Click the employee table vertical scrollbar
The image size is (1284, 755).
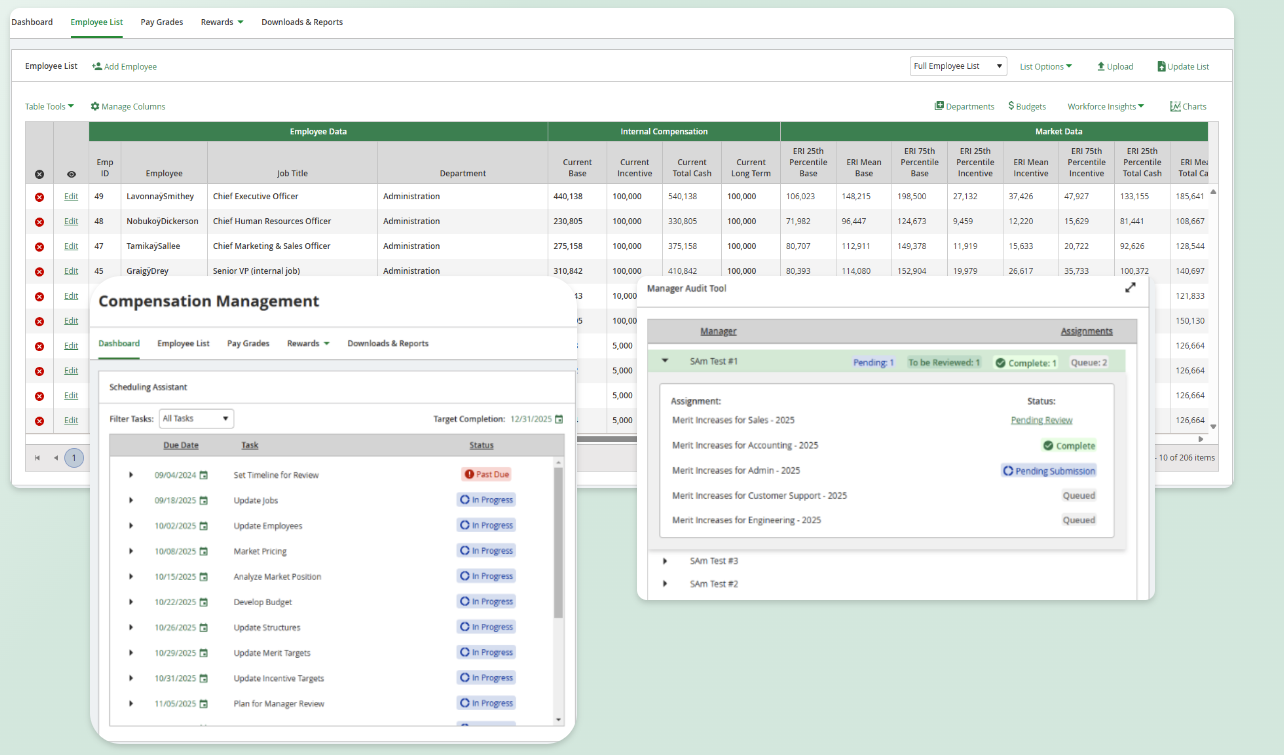click(1214, 308)
